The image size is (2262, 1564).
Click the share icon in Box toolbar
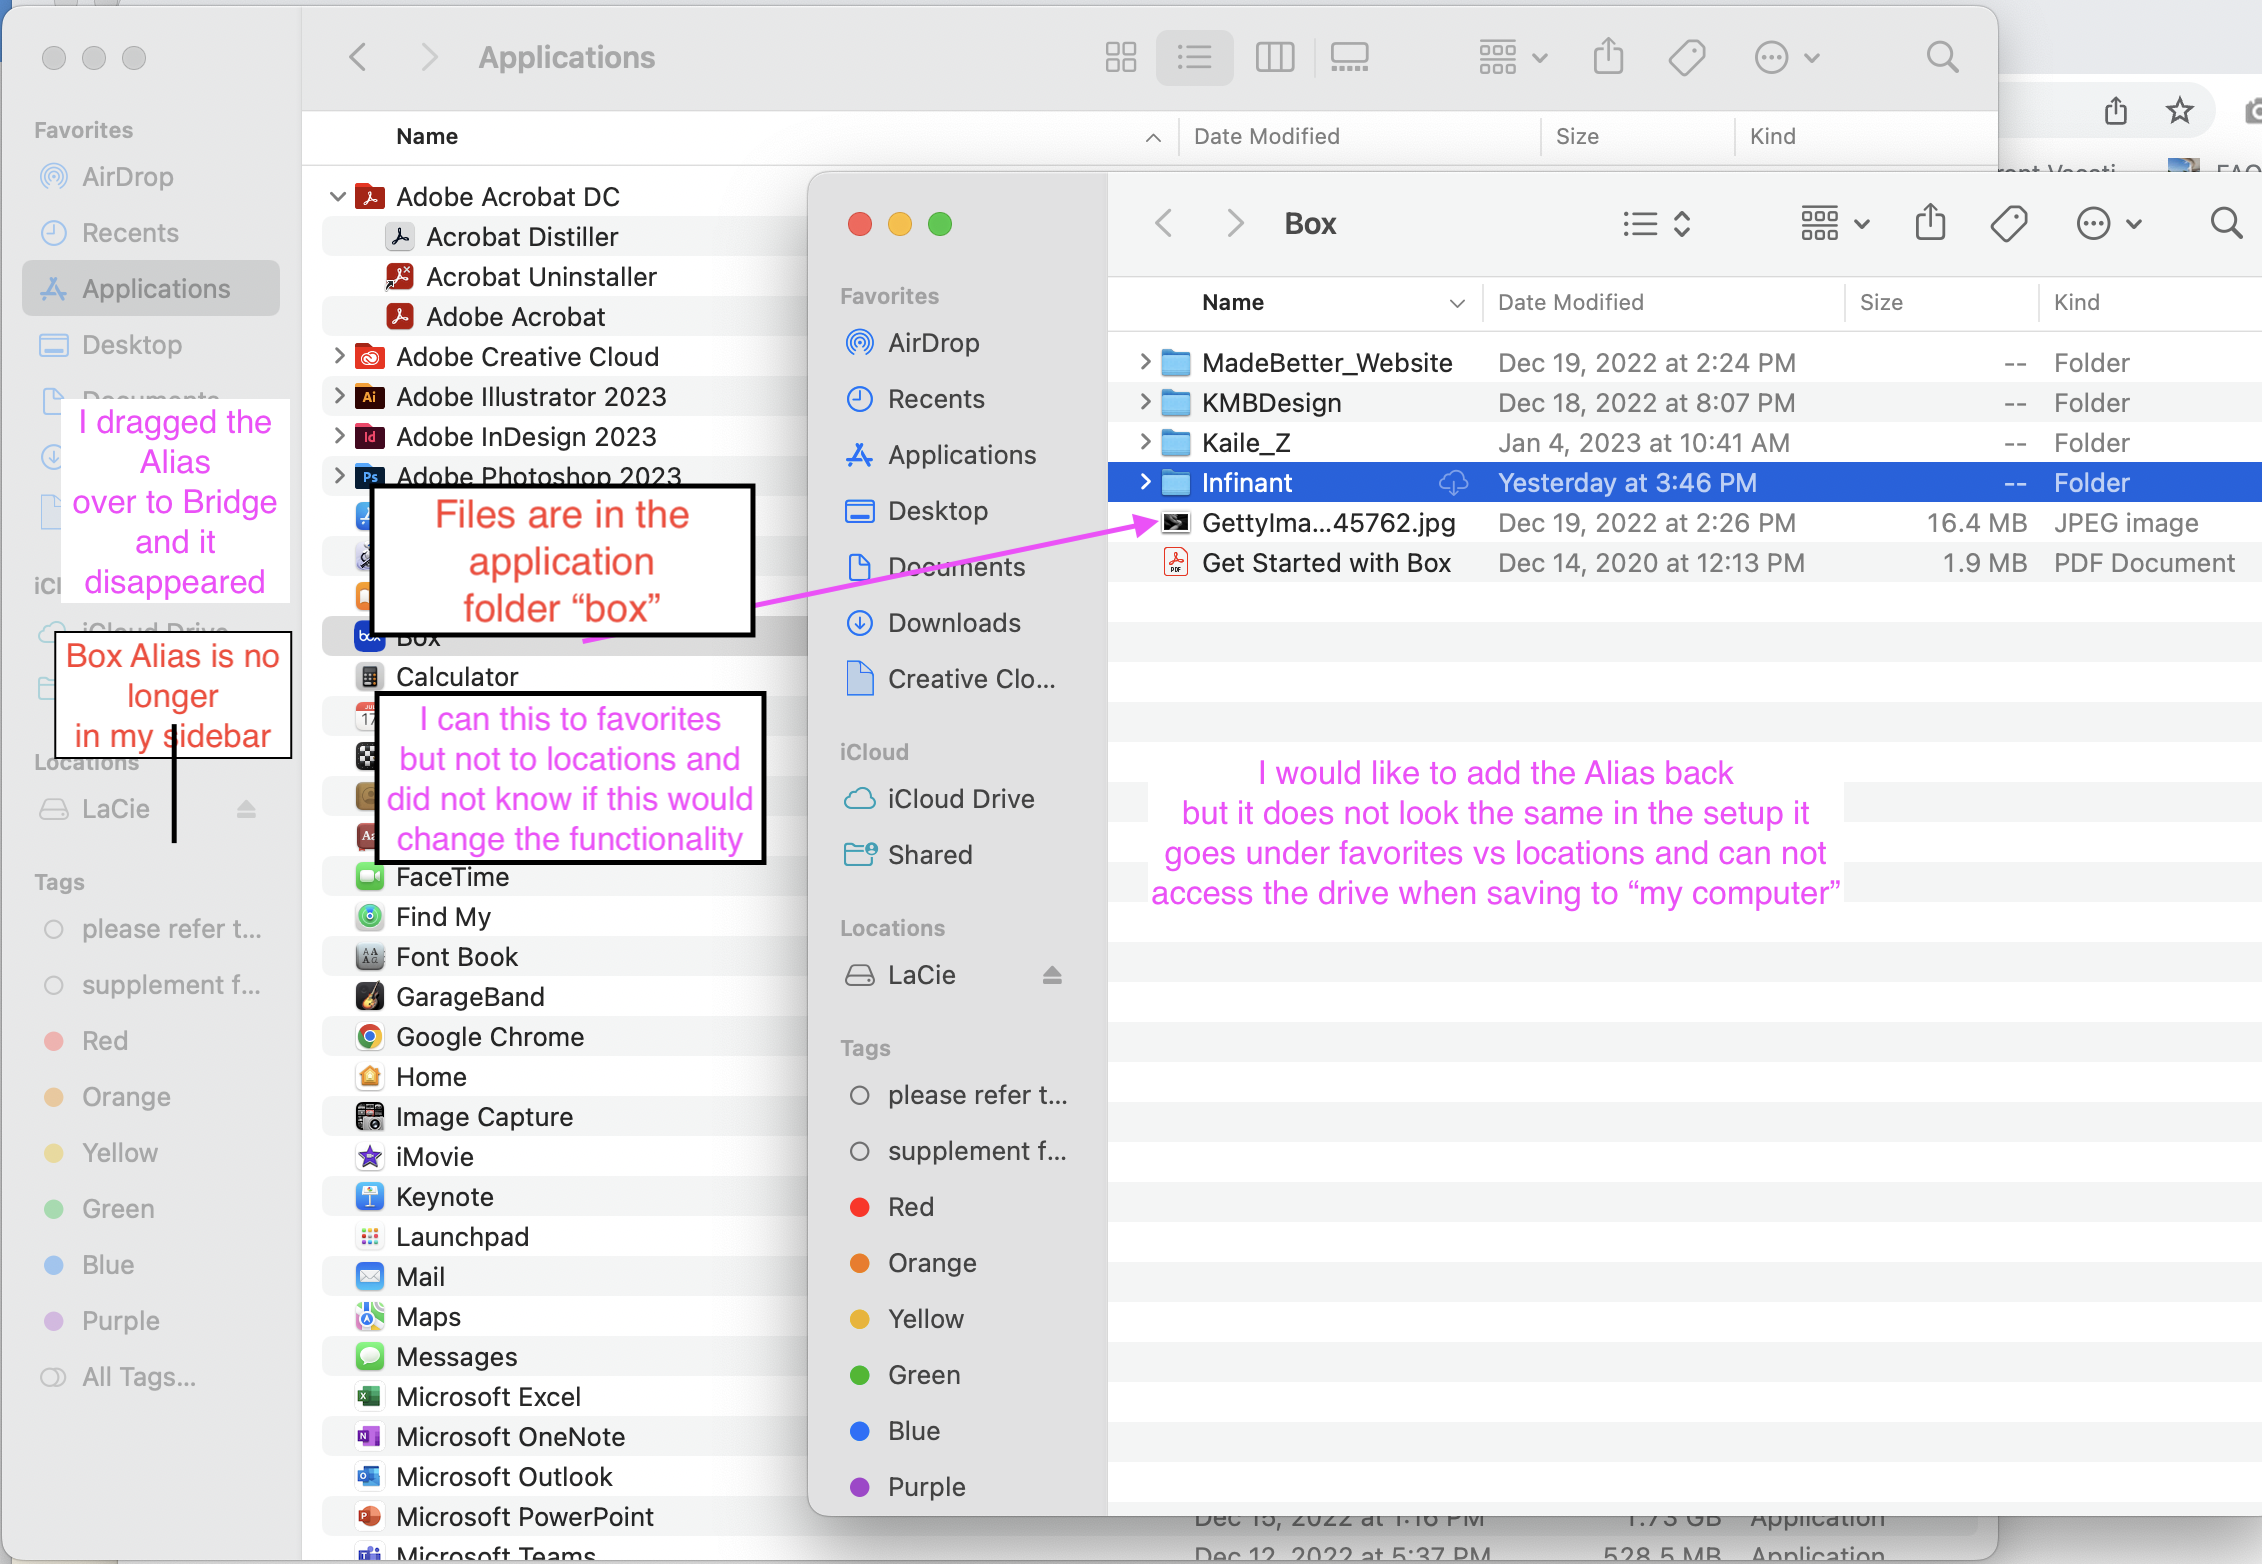tap(1930, 223)
